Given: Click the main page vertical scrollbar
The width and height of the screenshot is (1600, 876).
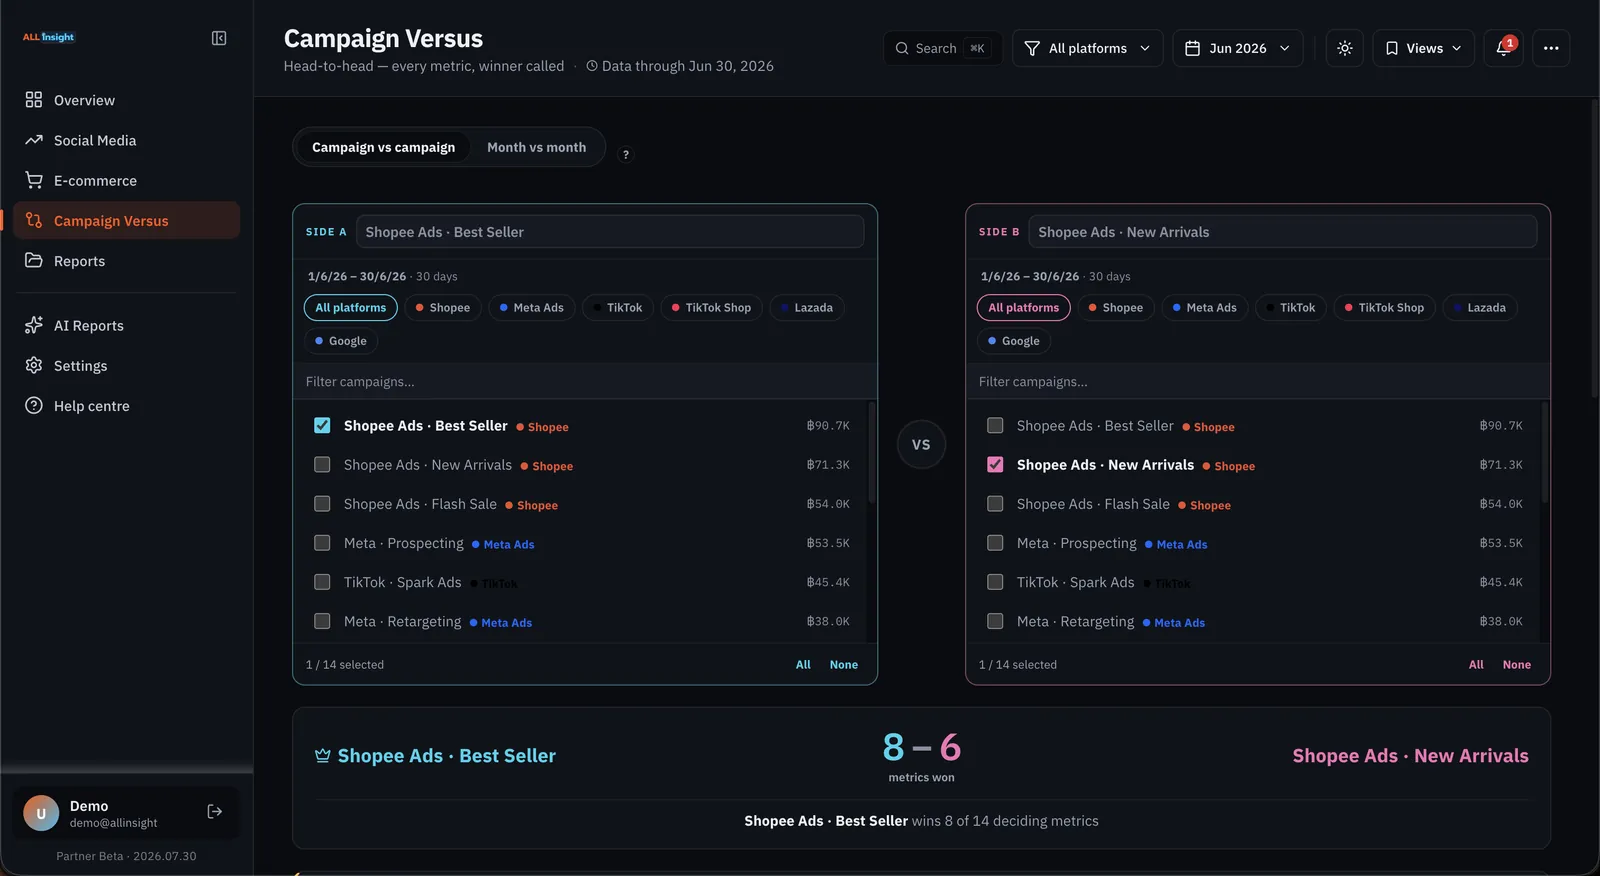Looking at the screenshot, I should (x=1594, y=250).
